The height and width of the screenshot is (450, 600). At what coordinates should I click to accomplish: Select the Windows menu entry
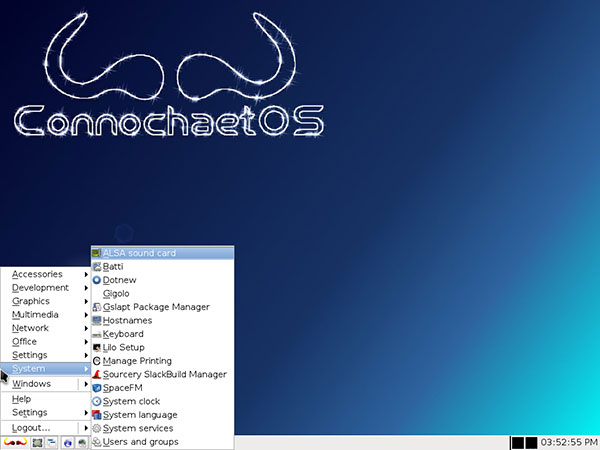tap(39, 383)
